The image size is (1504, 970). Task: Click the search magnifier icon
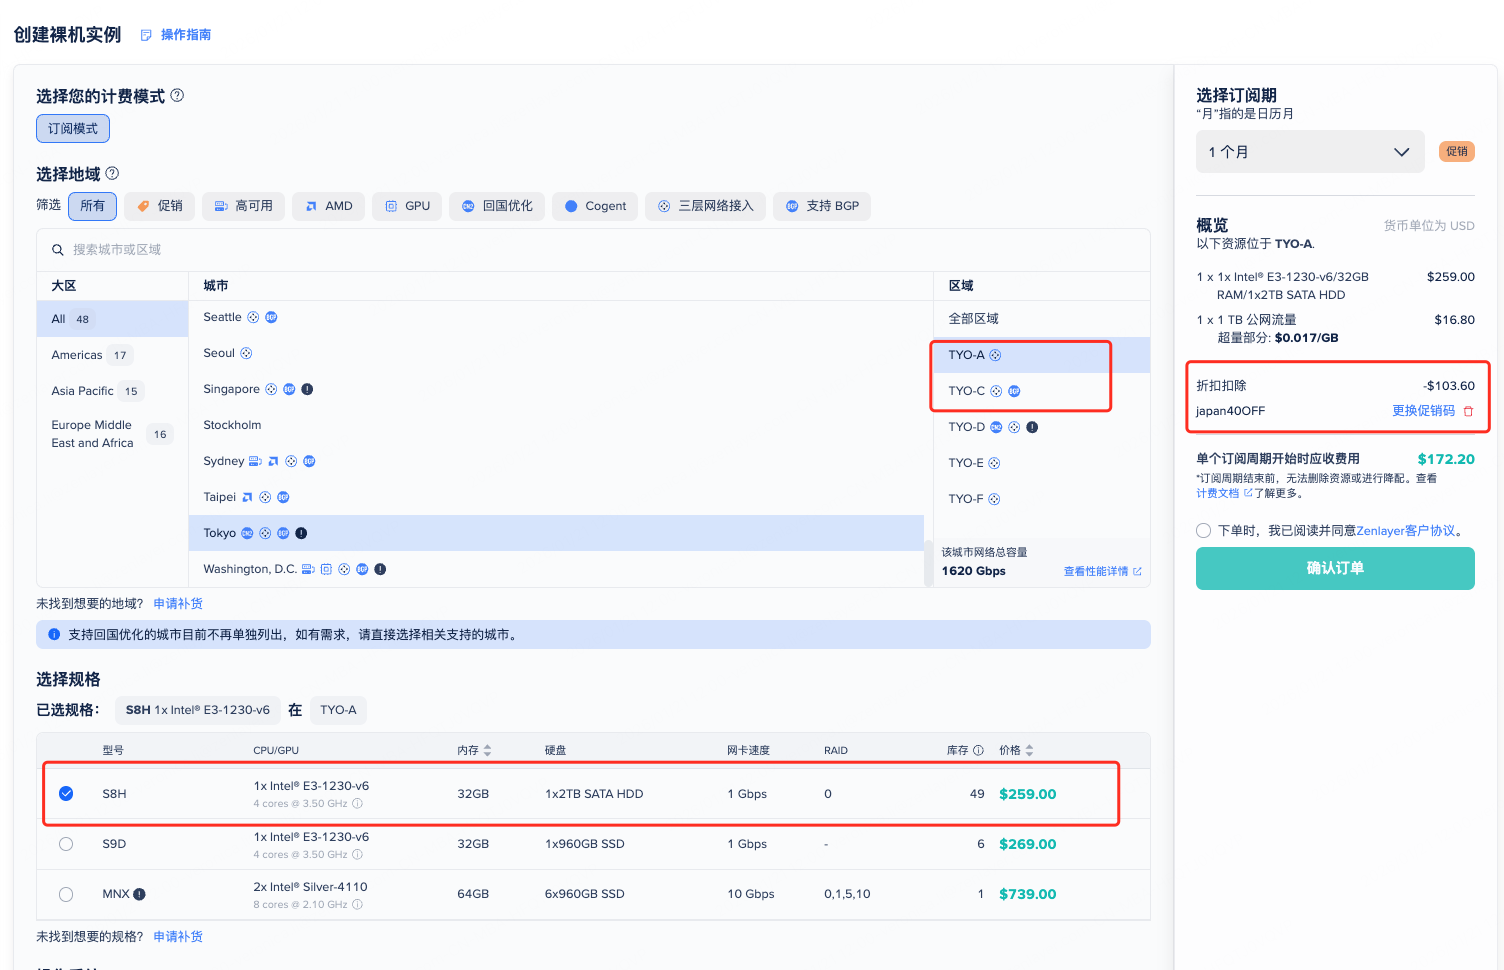58,250
